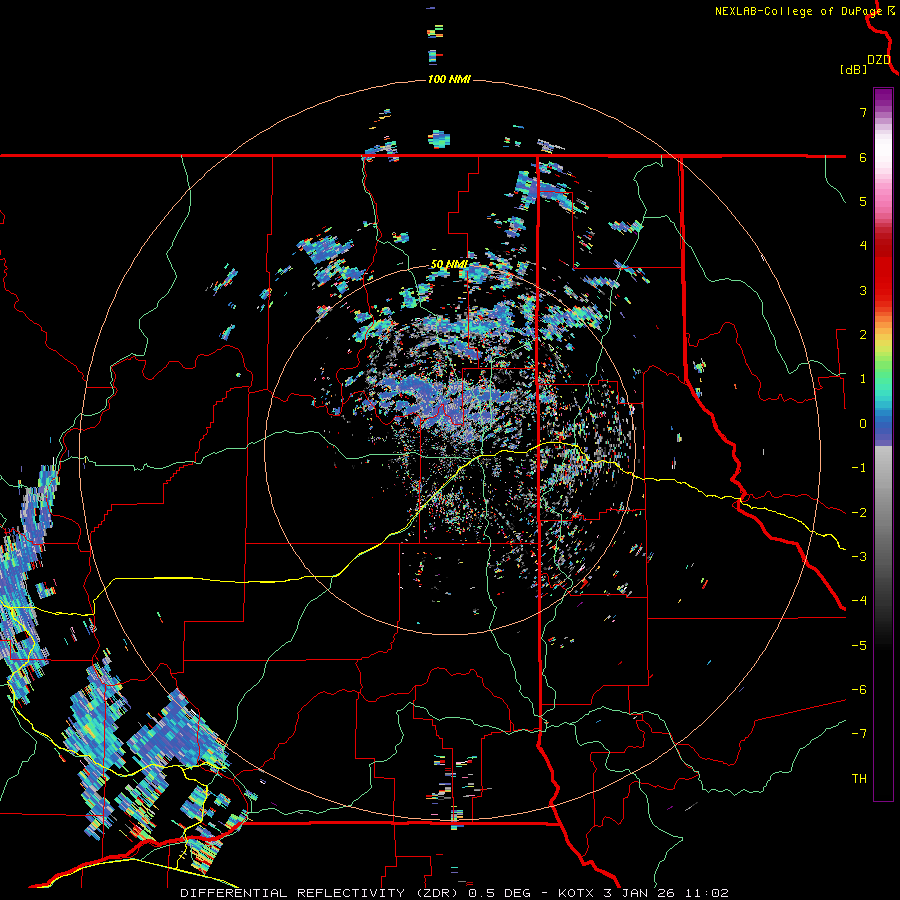This screenshot has height=900, width=900.
Task: Click the -2 value on the color scale
Action: tap(859, 513)
